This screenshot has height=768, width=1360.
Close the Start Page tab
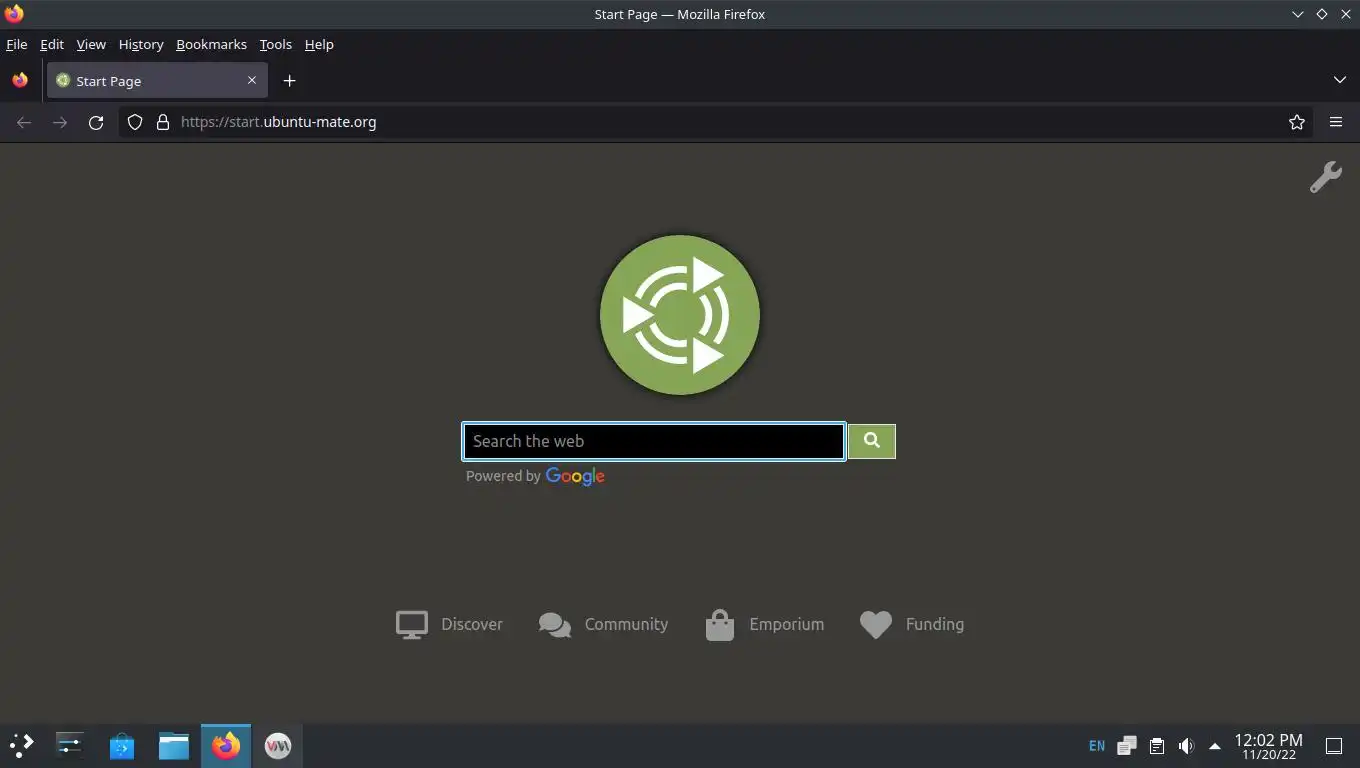(252, 80)
